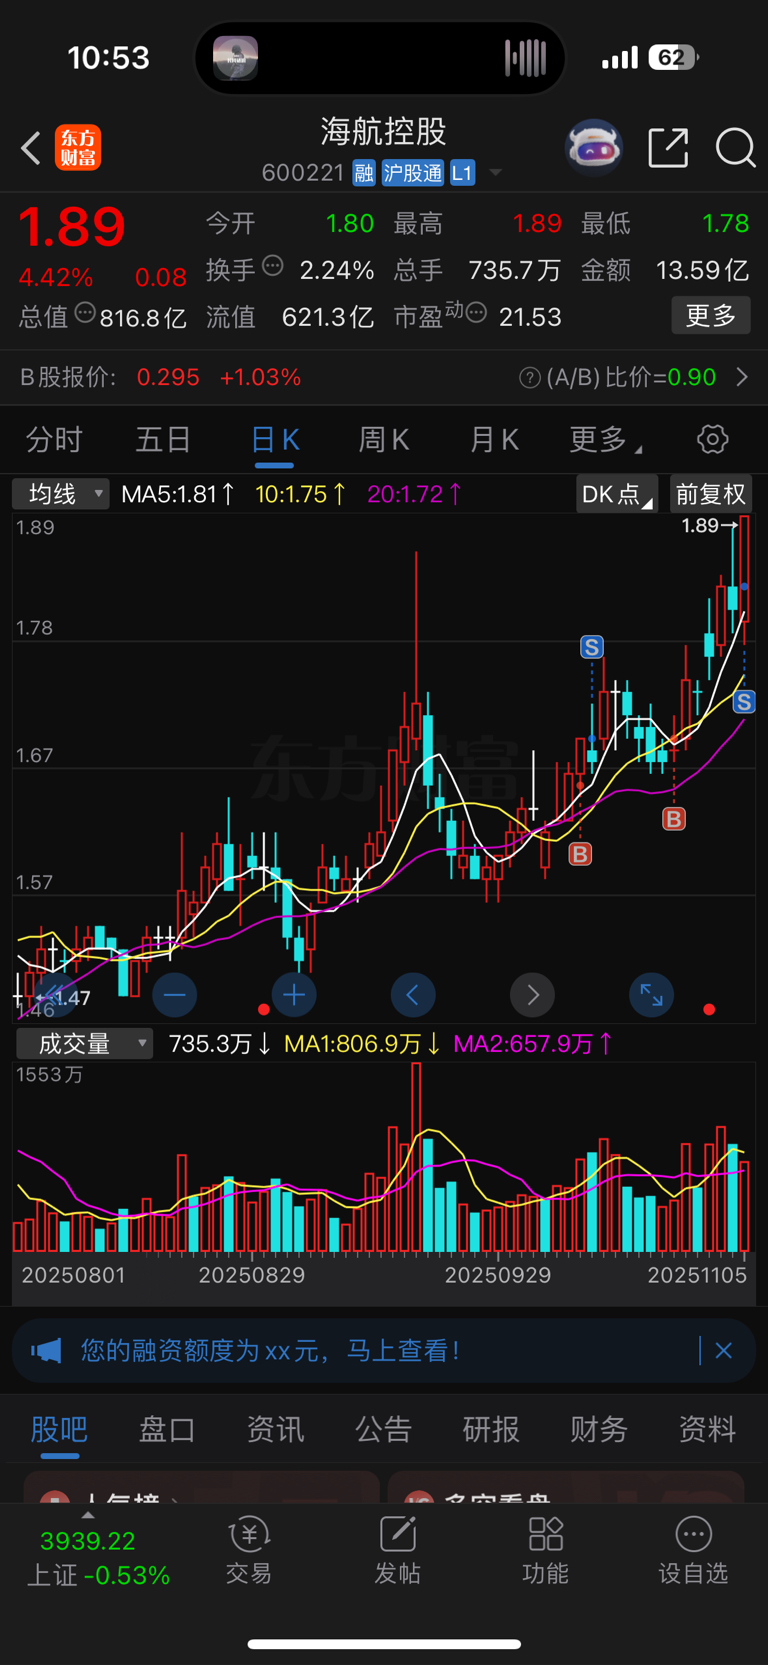
Task: Tap the L1 quote level tag
Action: pos(462,173)
